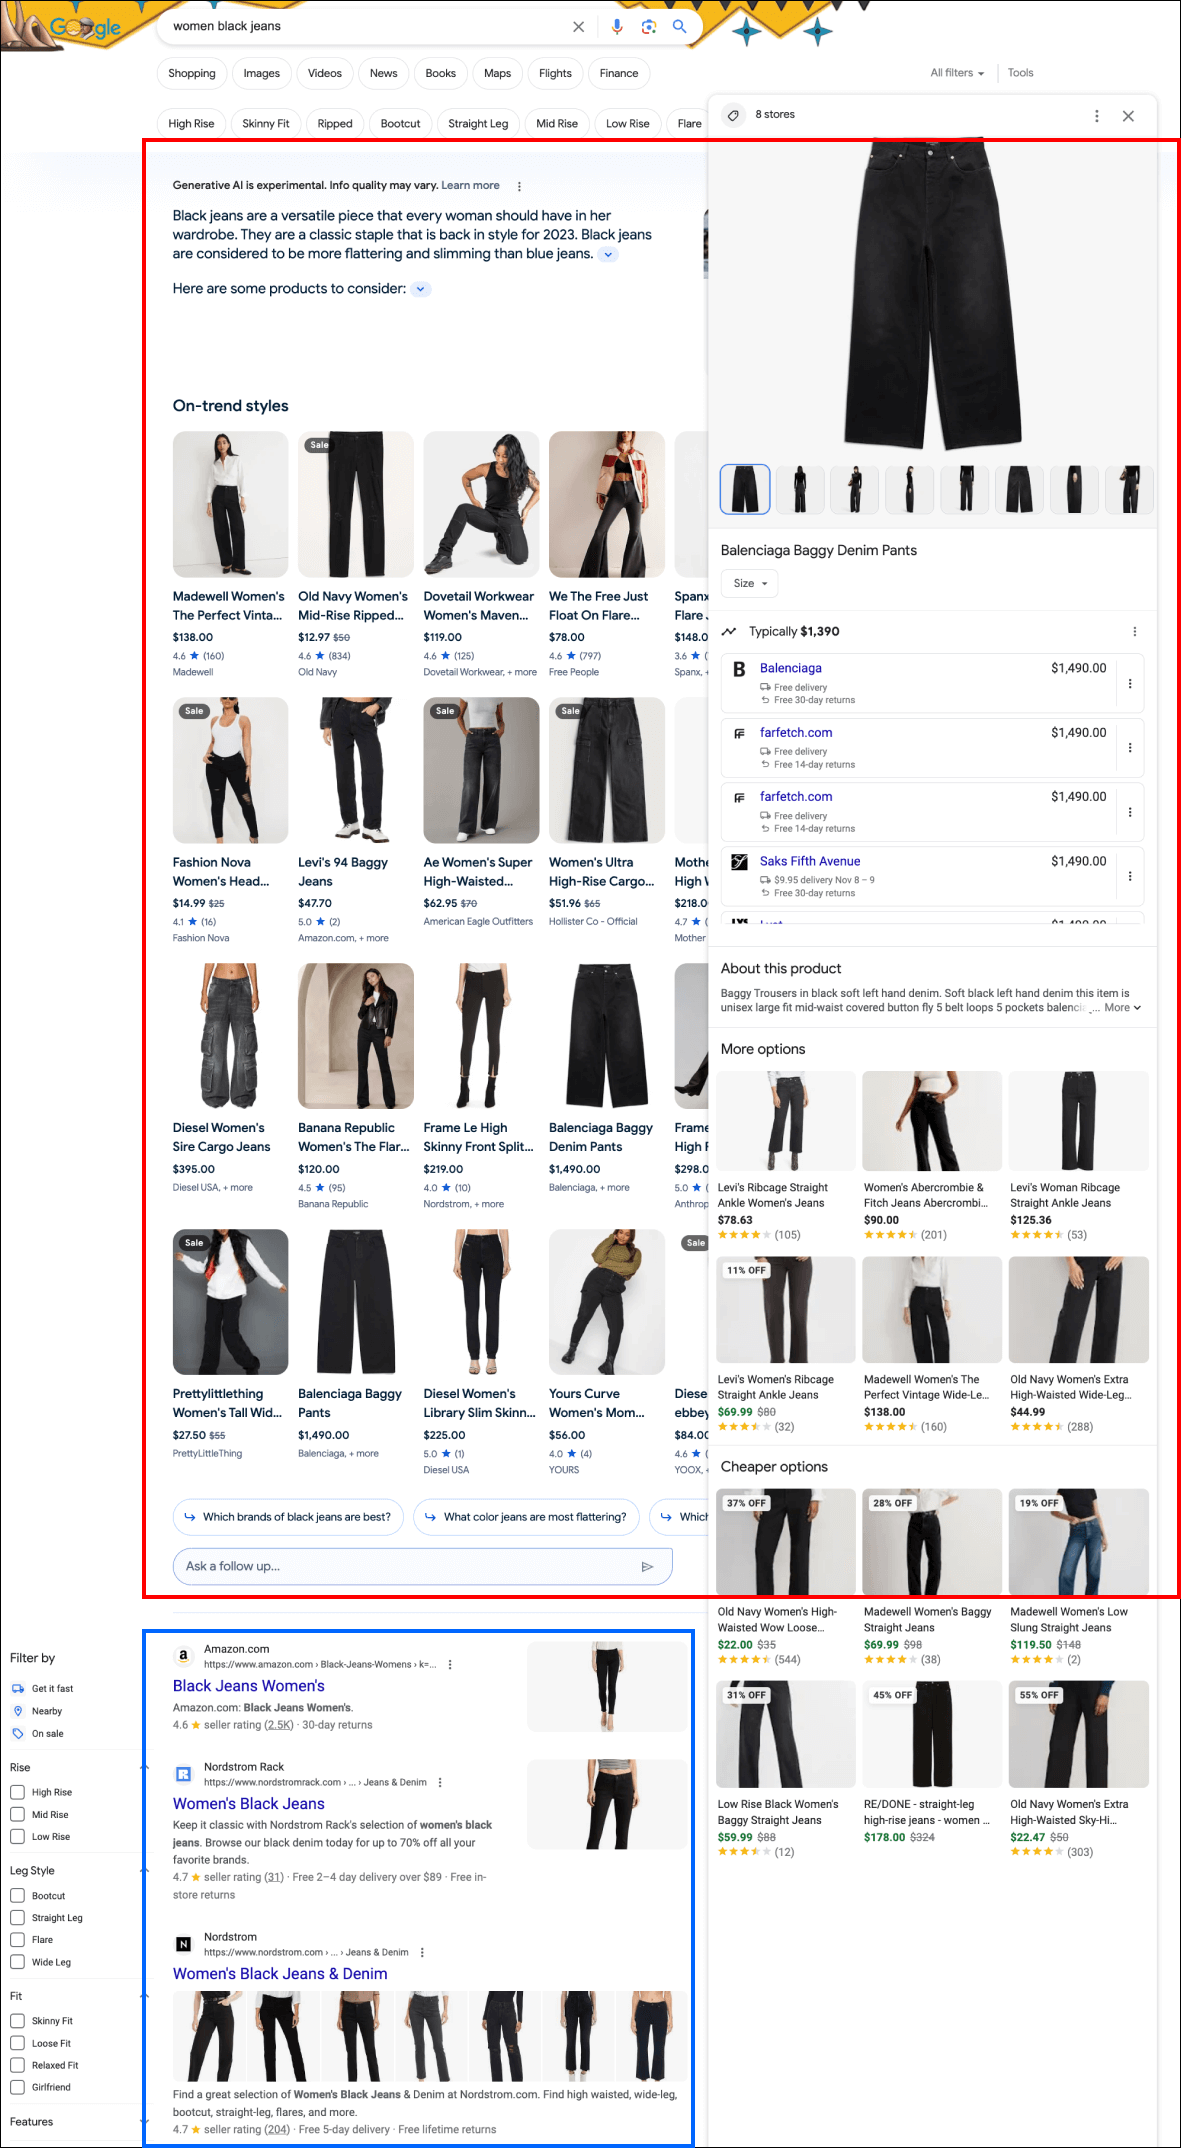
Task: Click 'What color jeans are most flattering?'
Action: (526, 1517)
